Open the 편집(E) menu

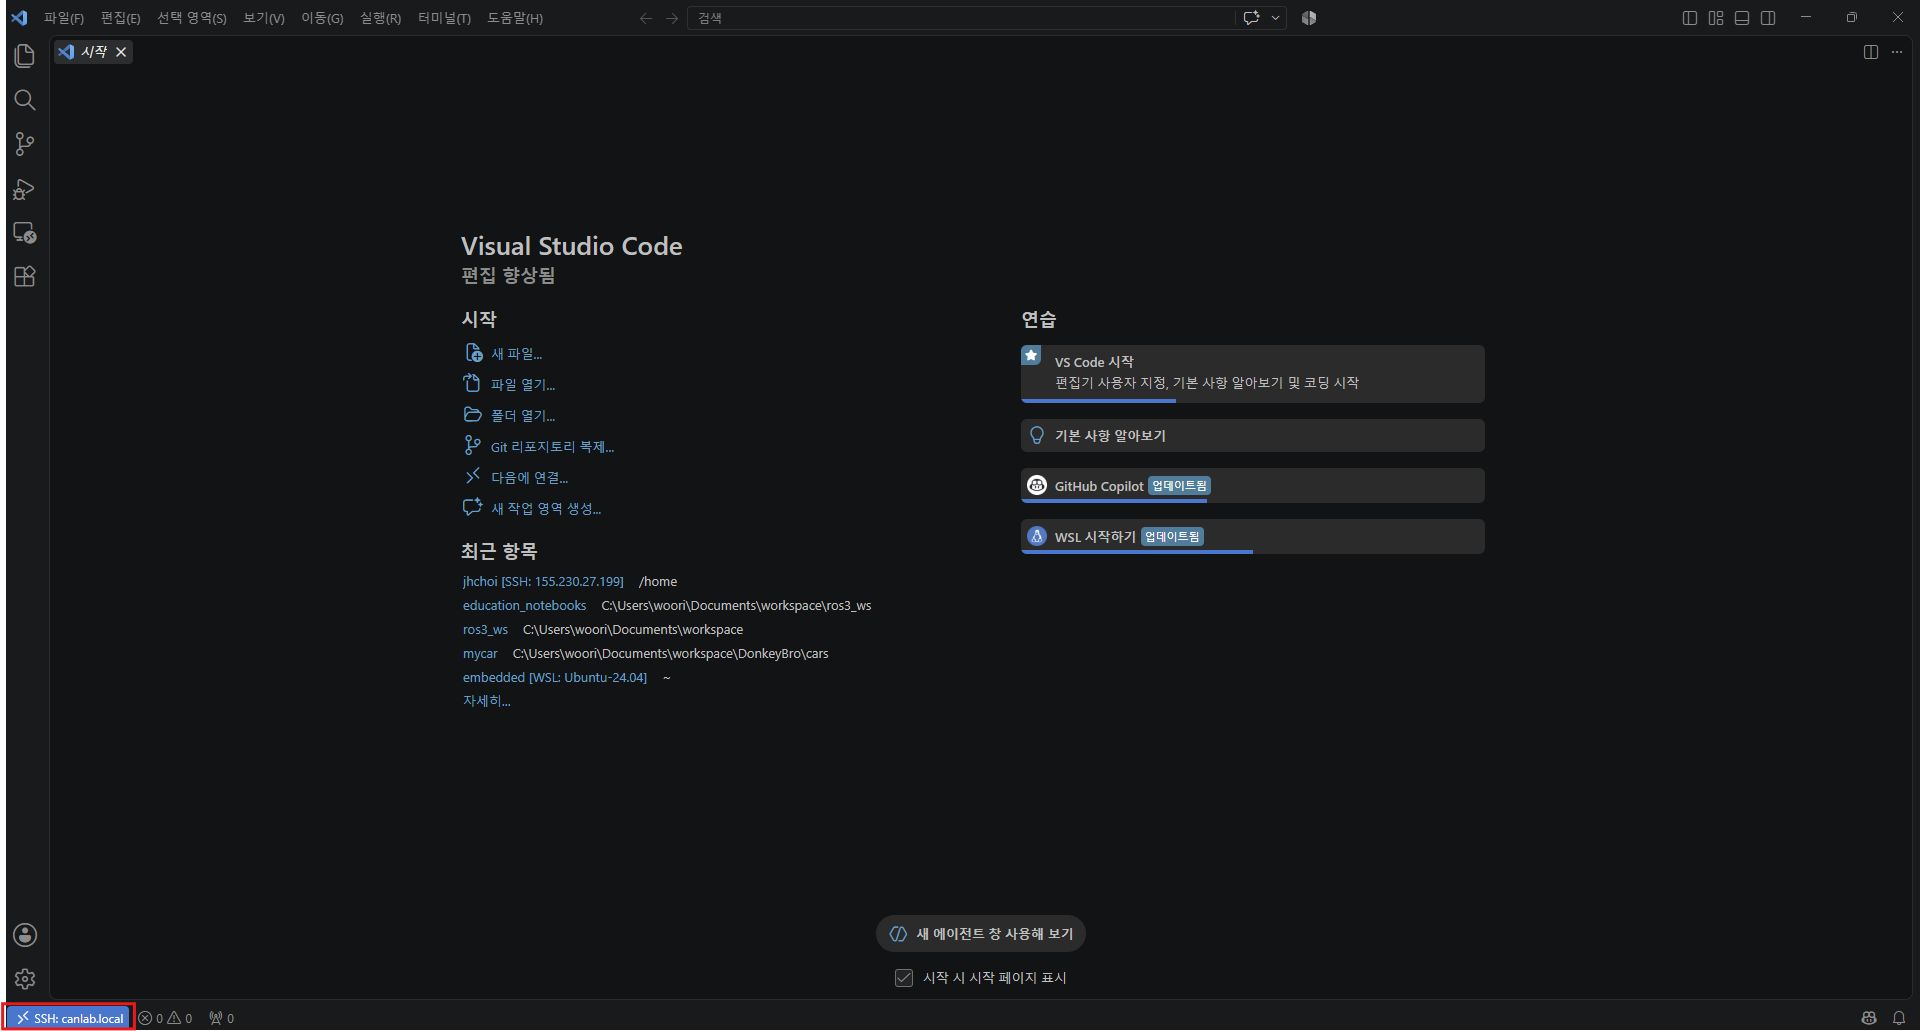[x=120, y=18]
